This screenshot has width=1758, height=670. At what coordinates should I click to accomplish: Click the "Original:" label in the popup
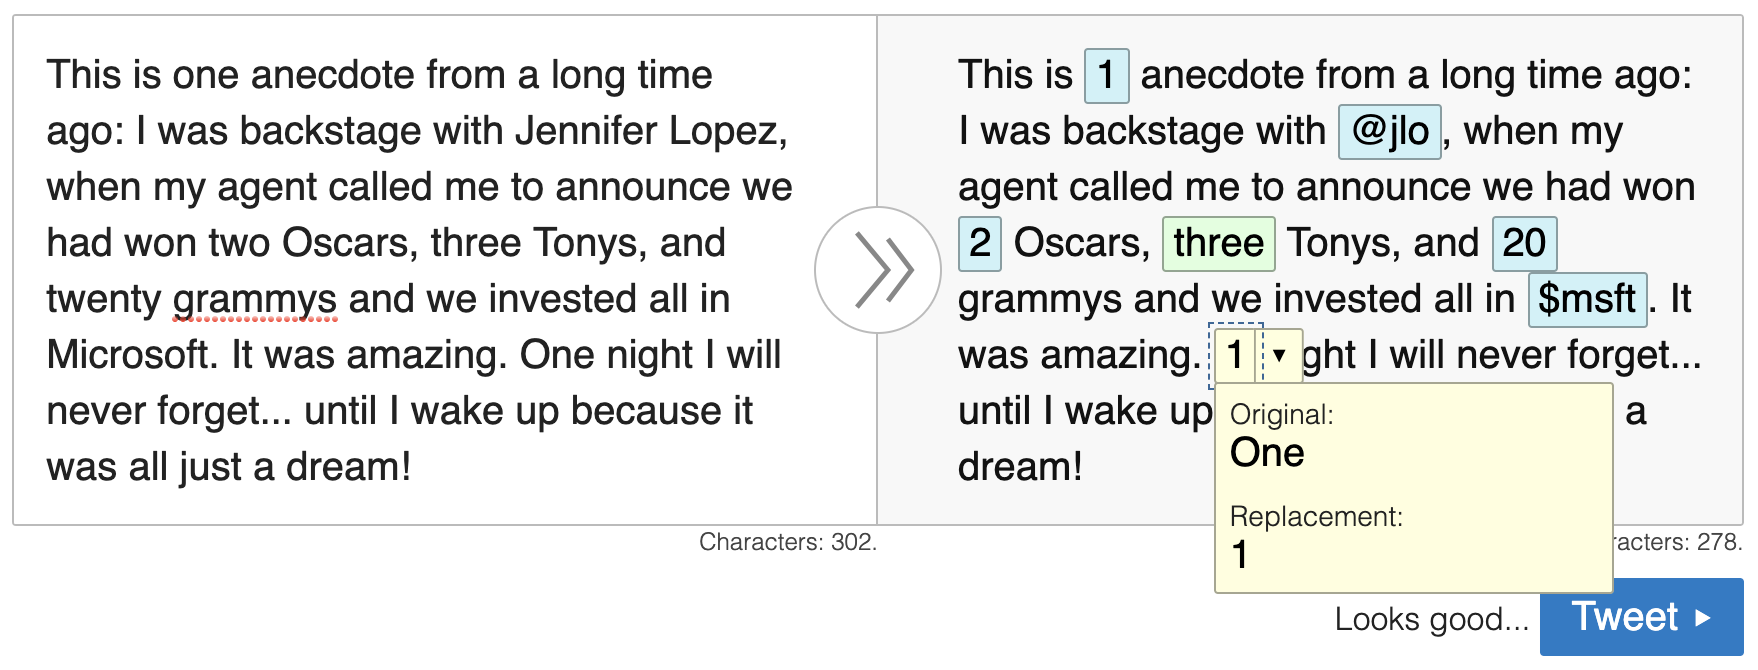point(1281,415)
